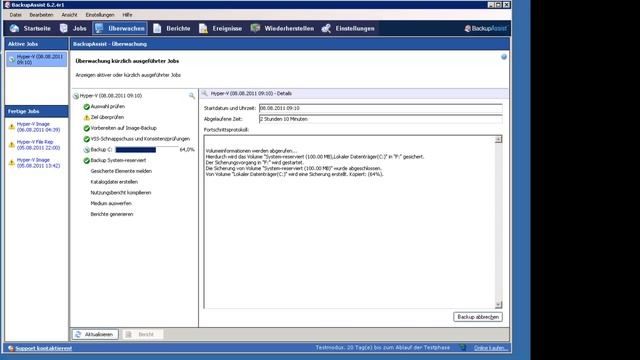Click warning icon for Ziel überprüfen
The image size is (640, 360).
tap(87, 117)
